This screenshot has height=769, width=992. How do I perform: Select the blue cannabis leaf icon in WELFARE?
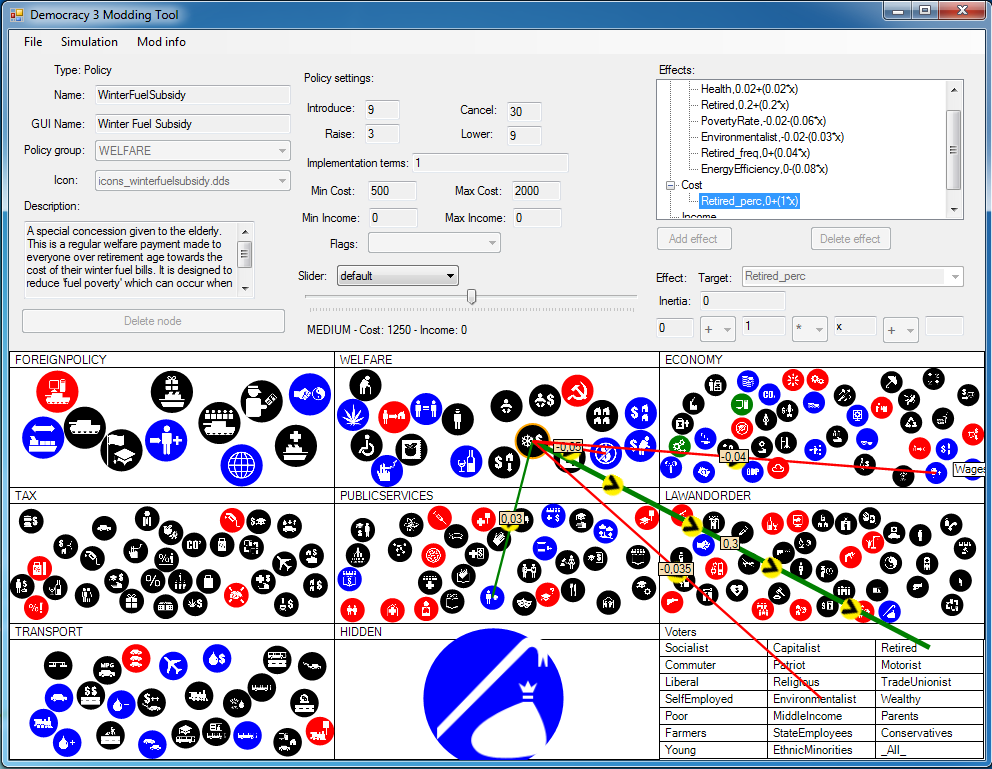click(352, 415)
